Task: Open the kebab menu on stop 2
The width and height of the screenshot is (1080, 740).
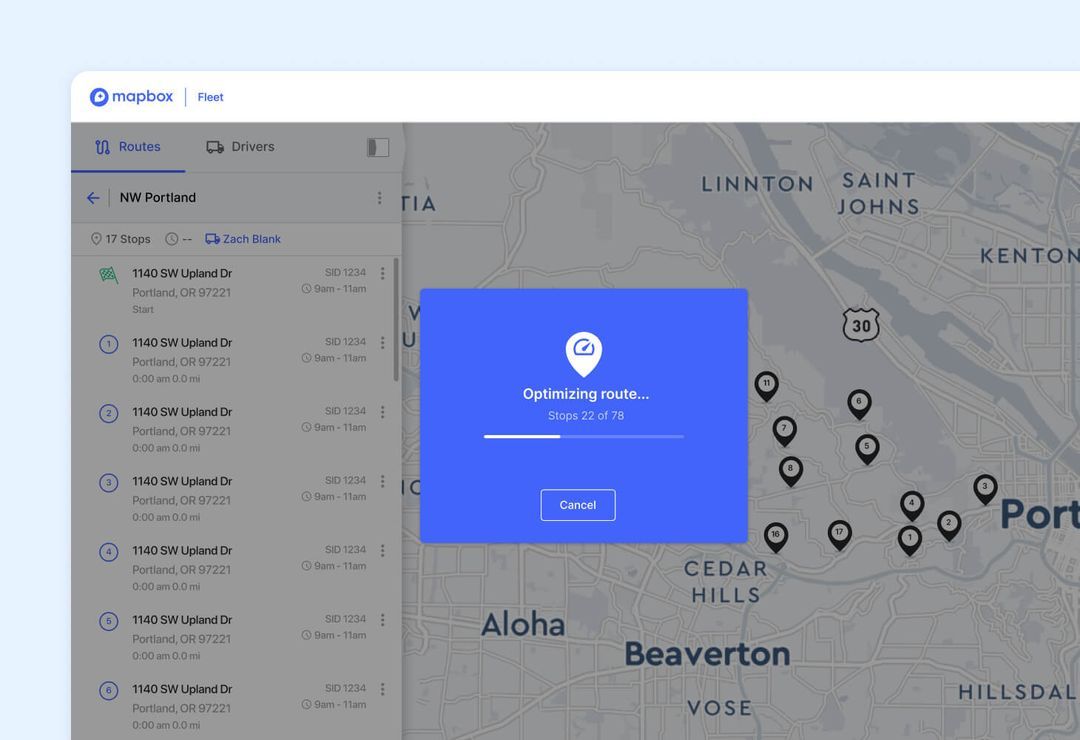Action: coord(382,411)
